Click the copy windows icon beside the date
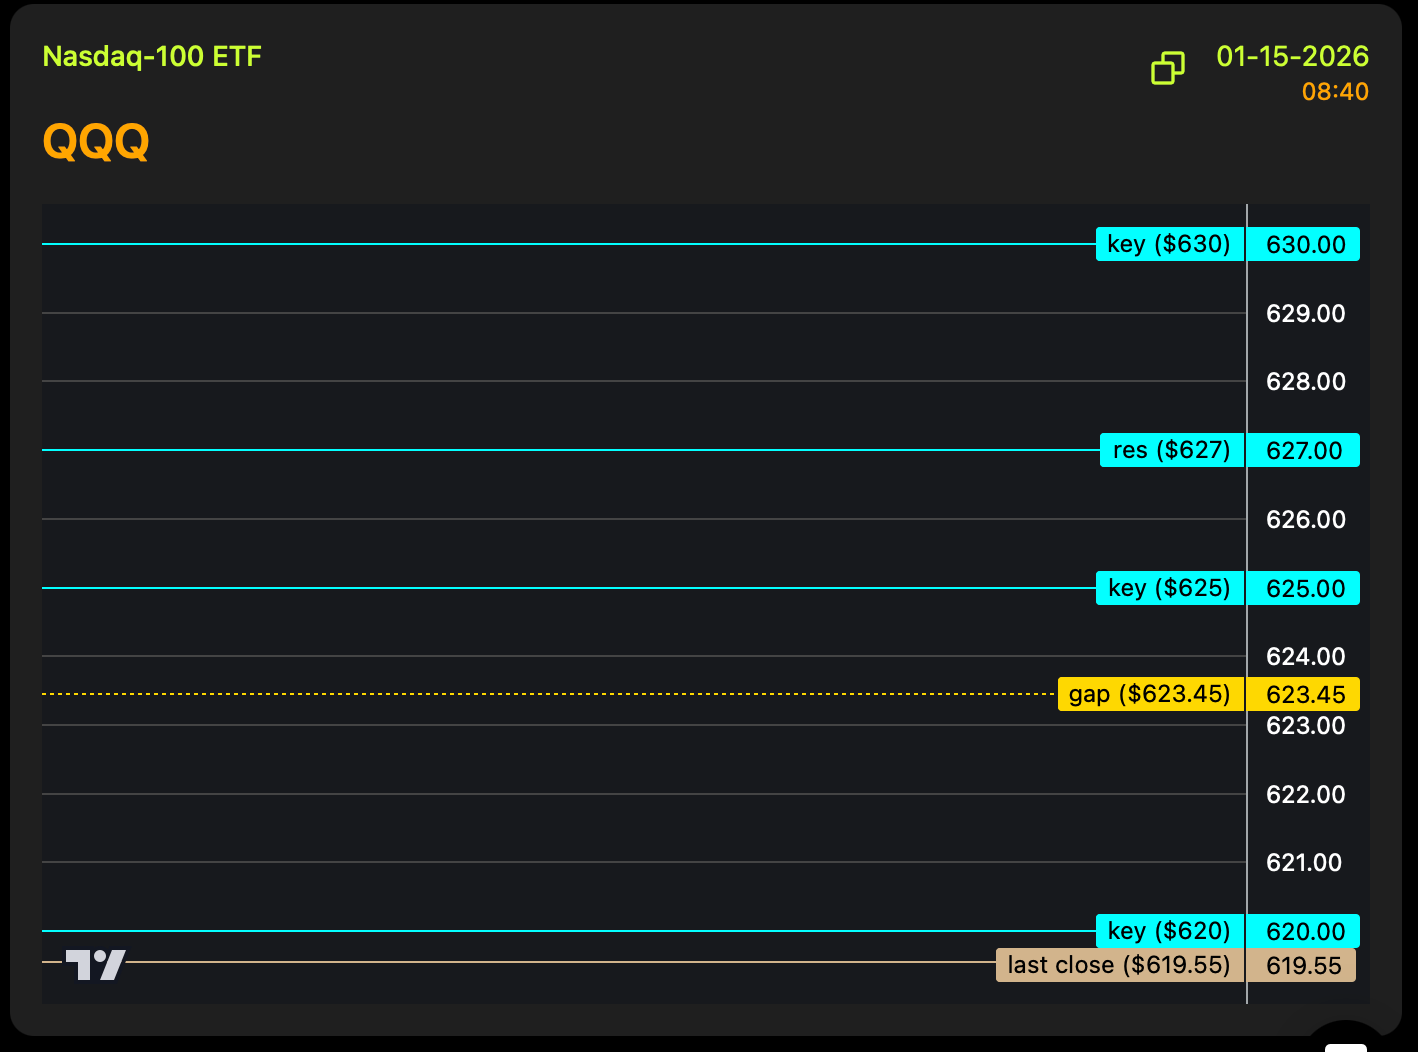The width and height of the screenshot is (1418, 1052). [1167, 68]
